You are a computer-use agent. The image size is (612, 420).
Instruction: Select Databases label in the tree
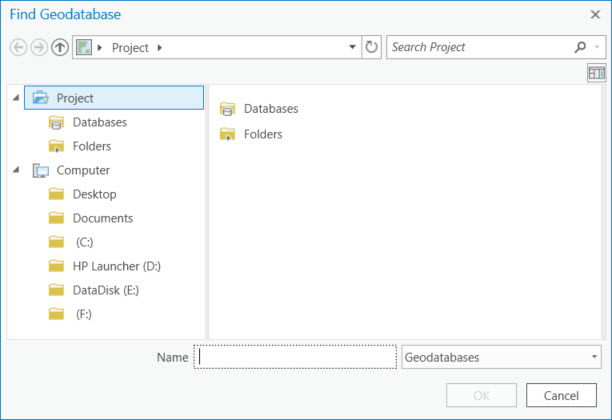[x=100, y=122]
